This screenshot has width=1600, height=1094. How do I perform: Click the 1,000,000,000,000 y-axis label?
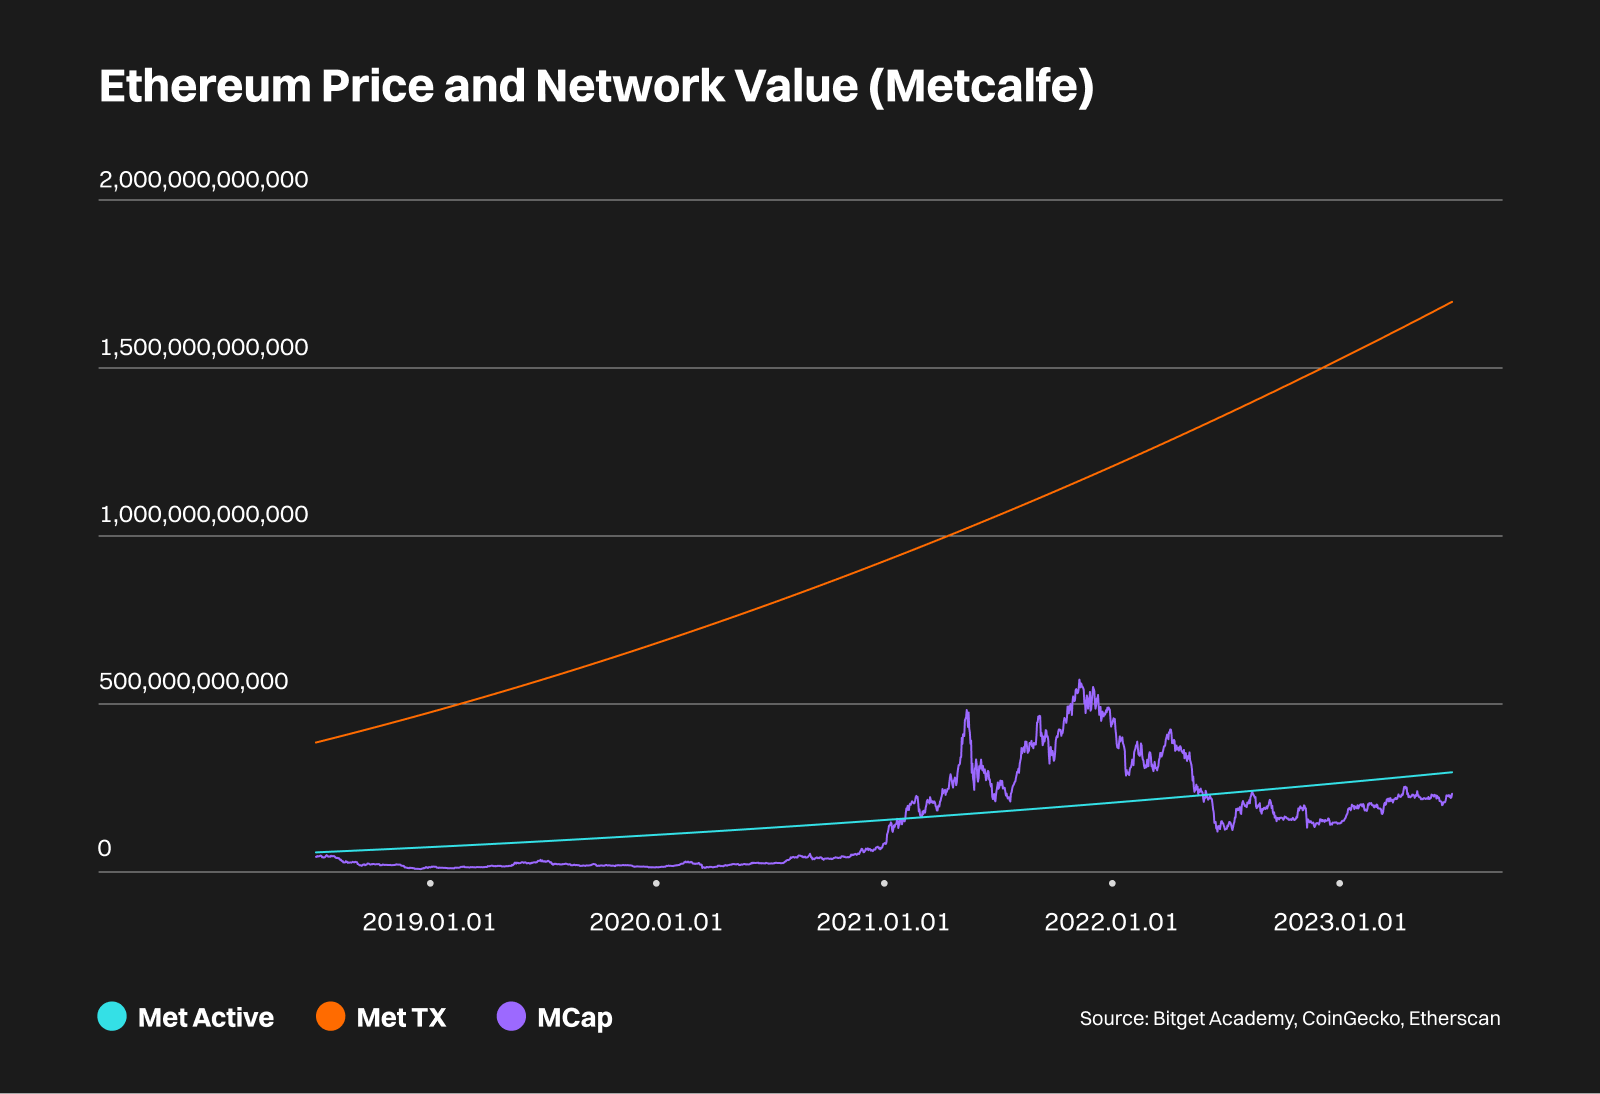coord(204,515)
